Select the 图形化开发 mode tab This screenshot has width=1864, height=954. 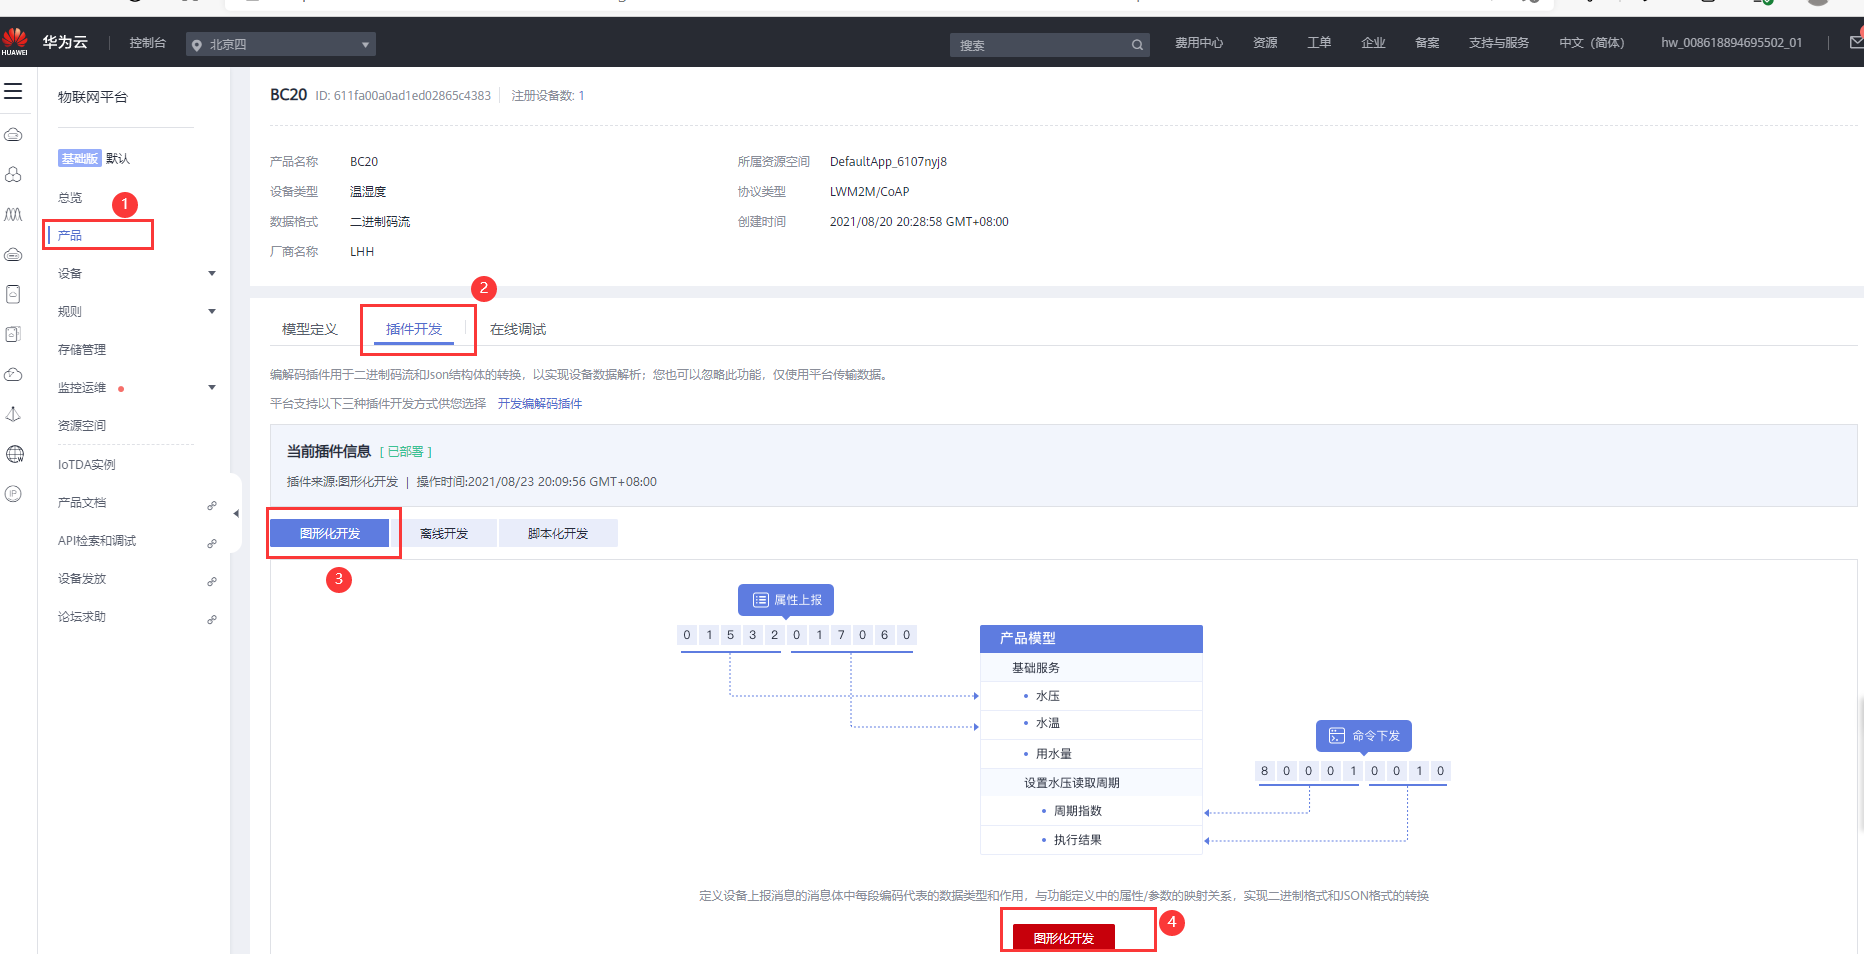(330, 533)
